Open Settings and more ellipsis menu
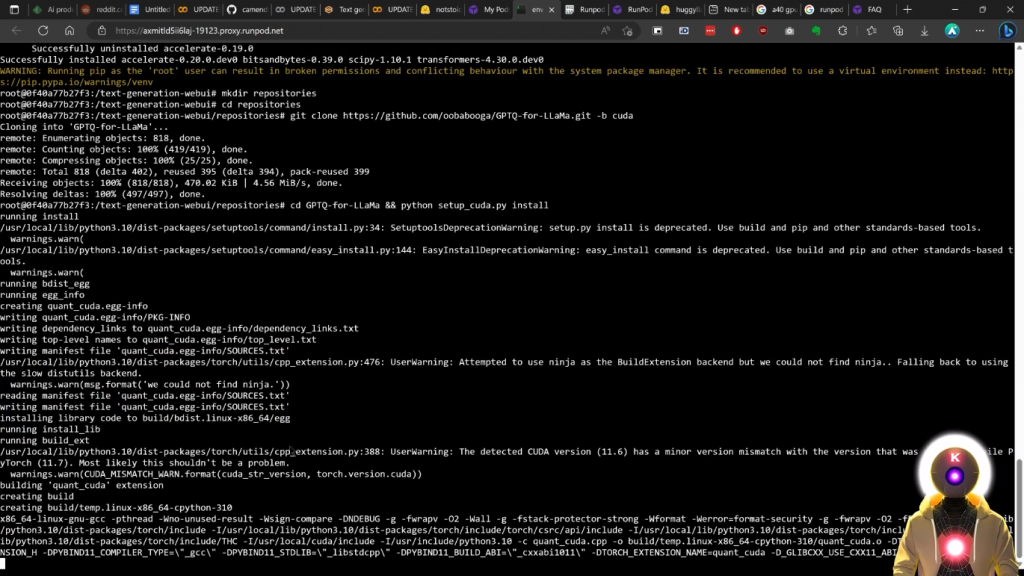The image size is (1024, 576). point(980,31)
